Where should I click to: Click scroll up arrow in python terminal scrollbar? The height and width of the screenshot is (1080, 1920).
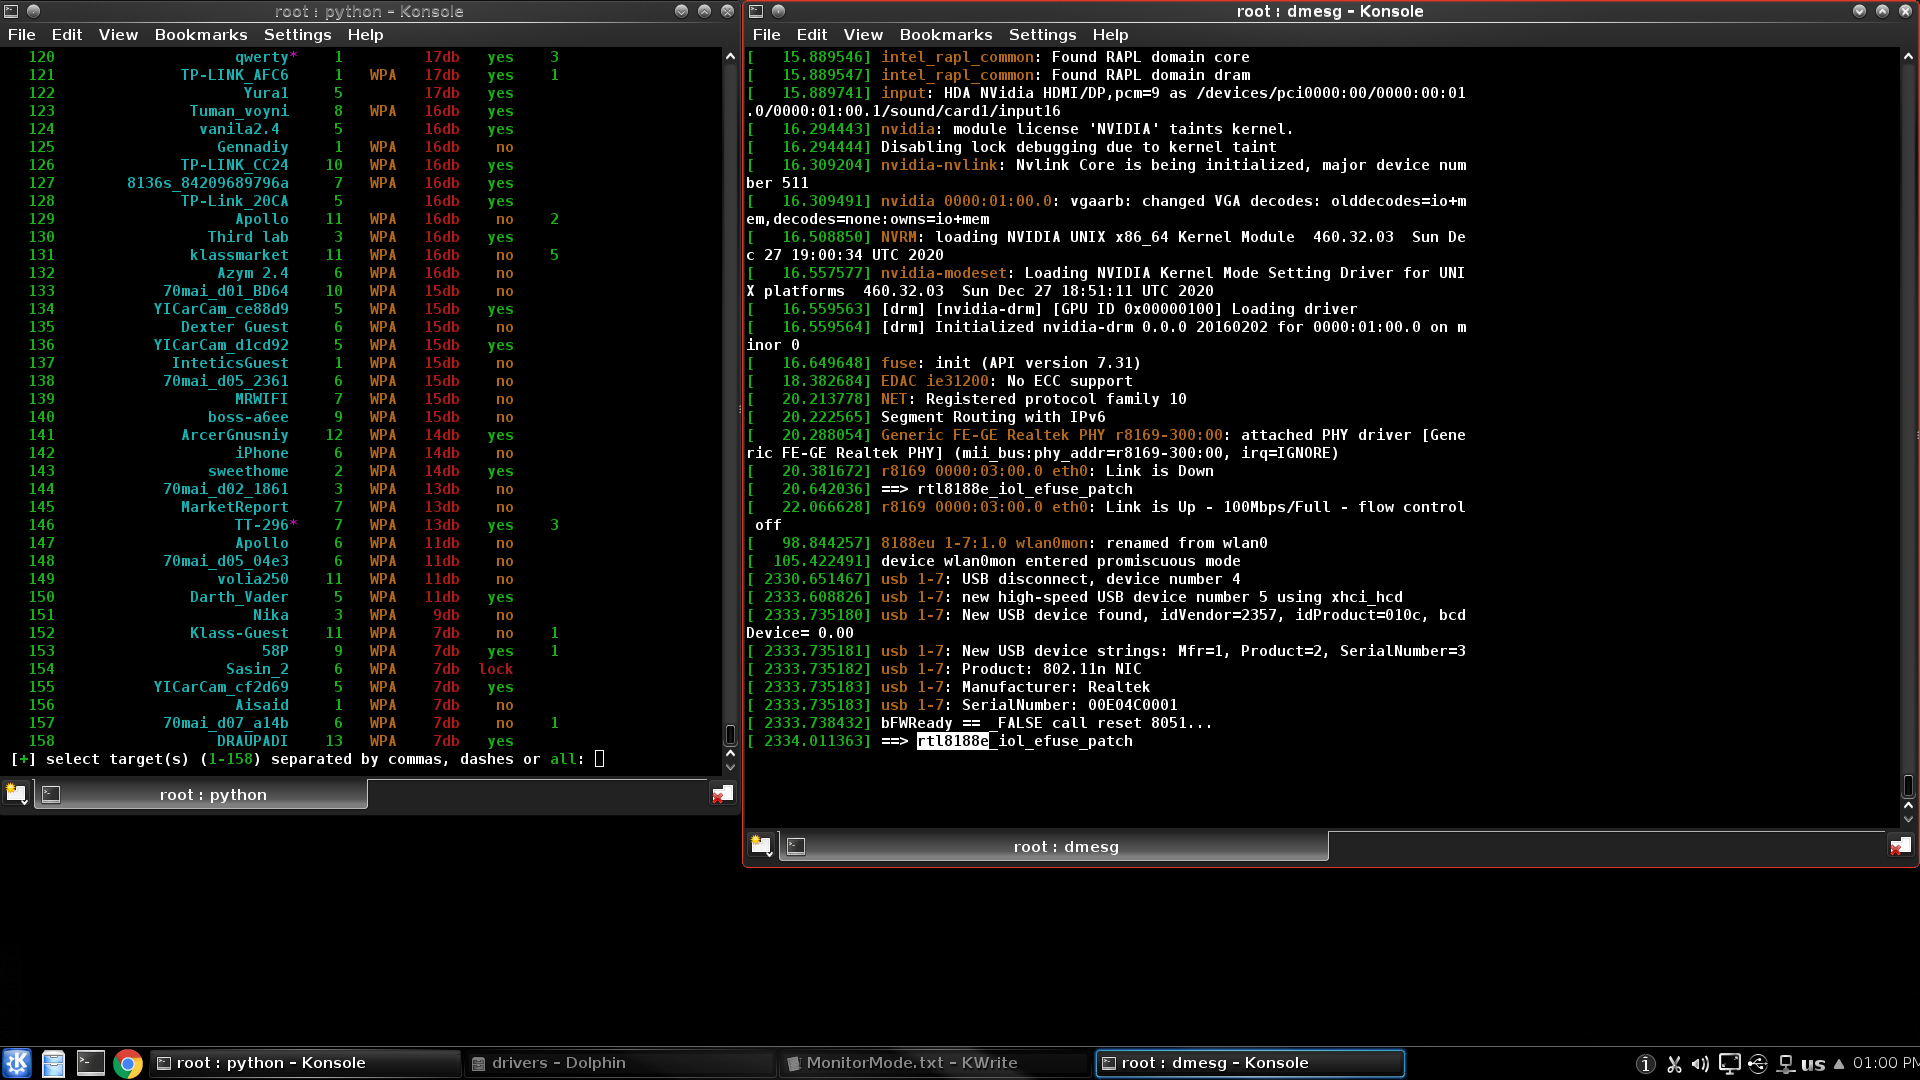point(730,57)
